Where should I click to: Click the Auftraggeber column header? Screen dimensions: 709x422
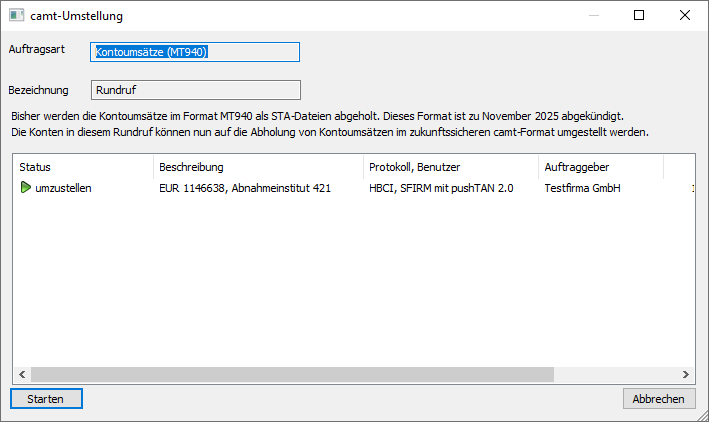(601, 167)
